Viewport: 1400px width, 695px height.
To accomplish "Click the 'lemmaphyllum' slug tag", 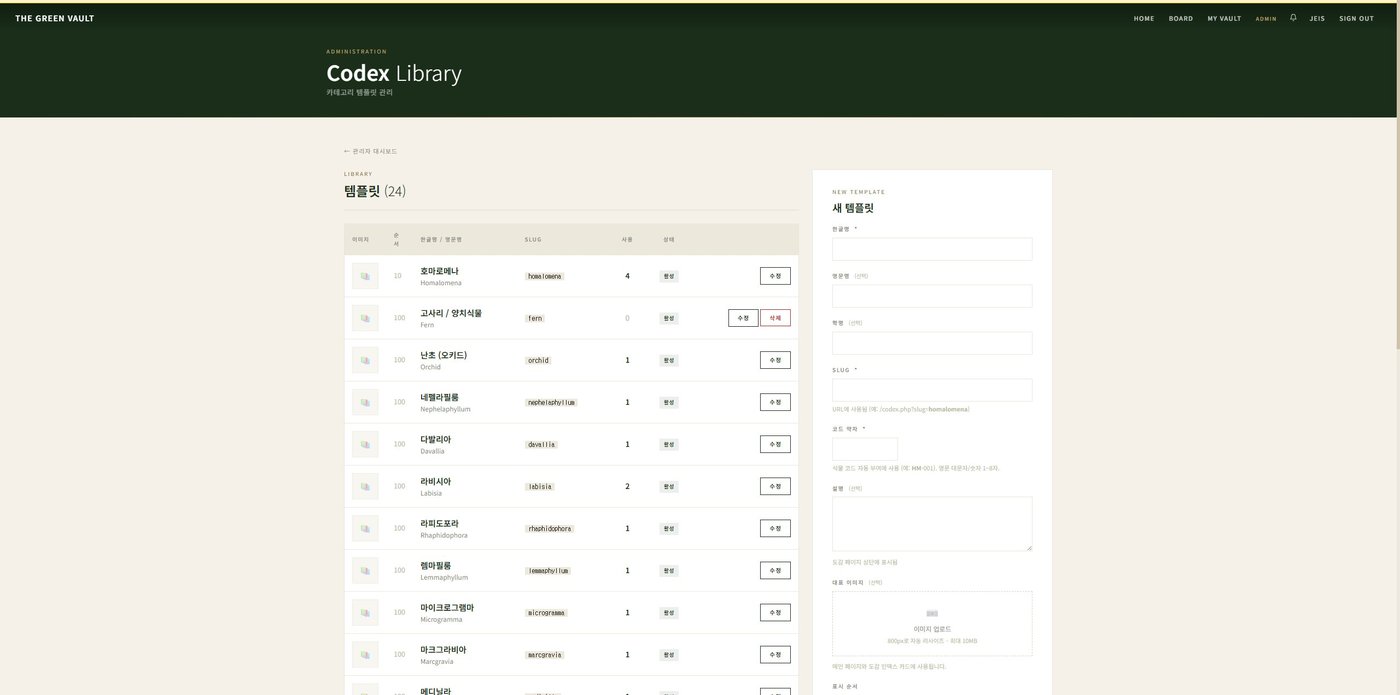I will click(548, 570).
